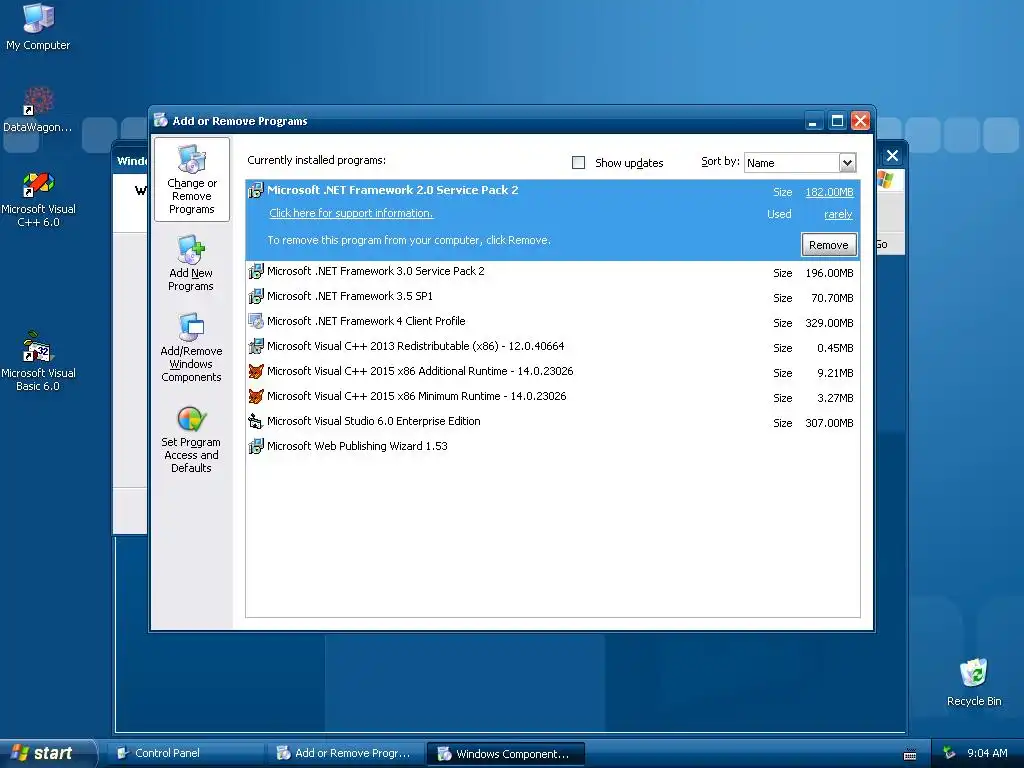The image size is (1024, 768).
Task: Select Microsoft .NET Framework 4 Client Profile
Action: (552, 321)
